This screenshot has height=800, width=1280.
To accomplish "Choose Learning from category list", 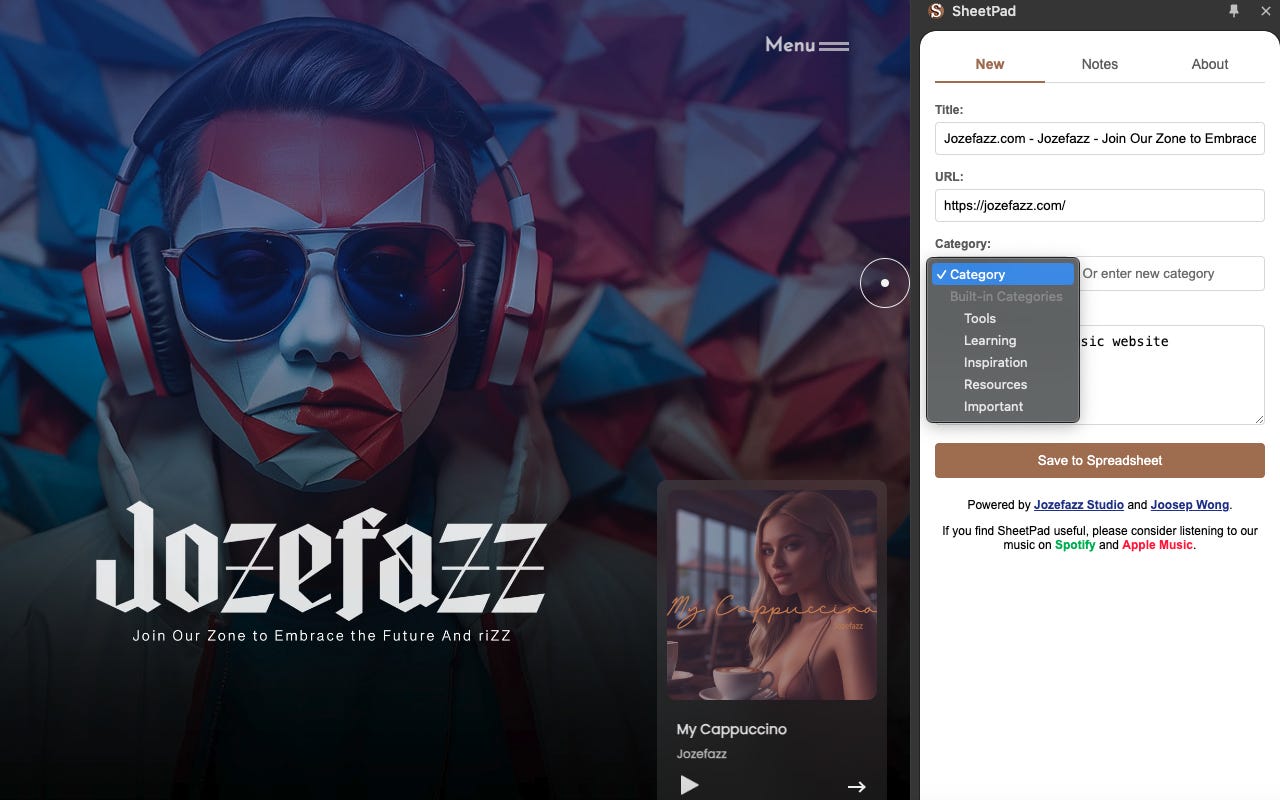I will point(1003,340).
